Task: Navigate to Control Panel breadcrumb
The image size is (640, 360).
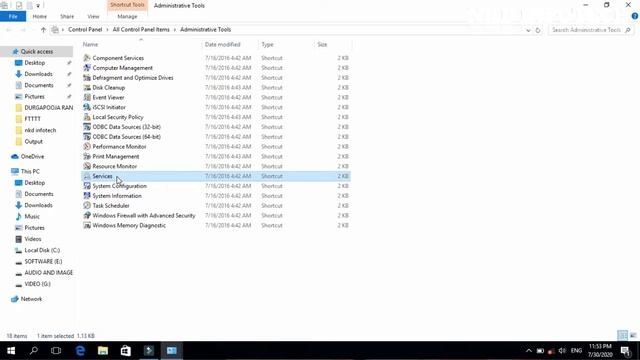Action: 85,29
